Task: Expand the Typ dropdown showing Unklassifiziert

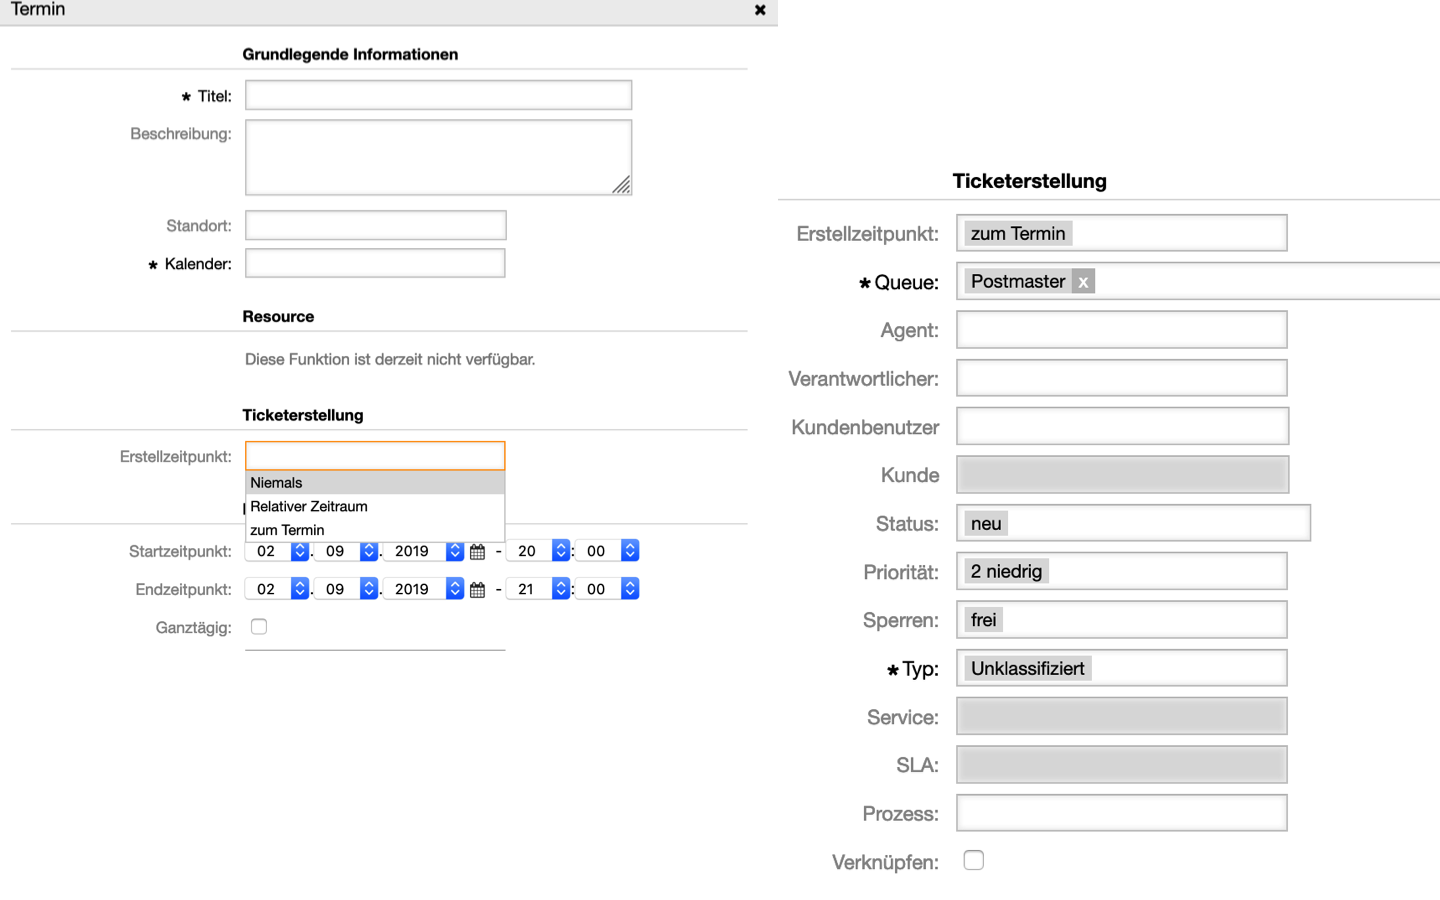Action: 1121,669
